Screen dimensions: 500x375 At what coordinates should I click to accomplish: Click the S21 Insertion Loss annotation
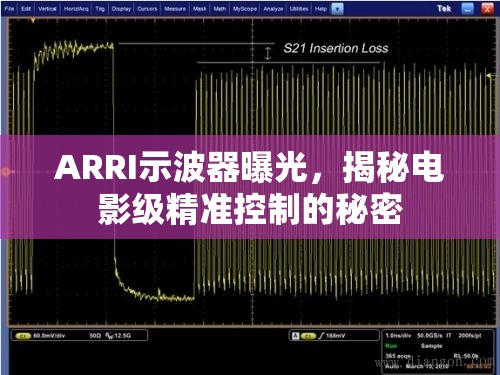coord(336,48)
